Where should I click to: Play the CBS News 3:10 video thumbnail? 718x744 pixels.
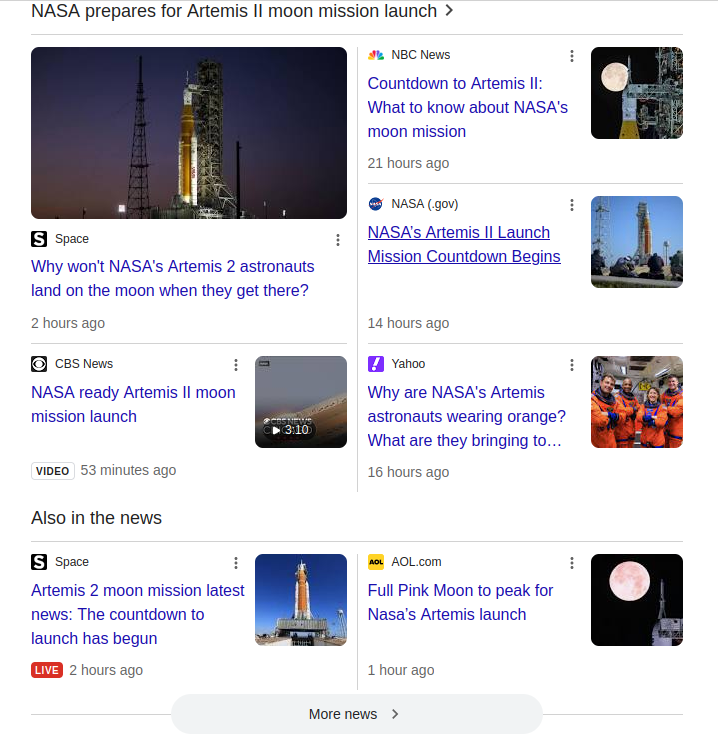300,402
